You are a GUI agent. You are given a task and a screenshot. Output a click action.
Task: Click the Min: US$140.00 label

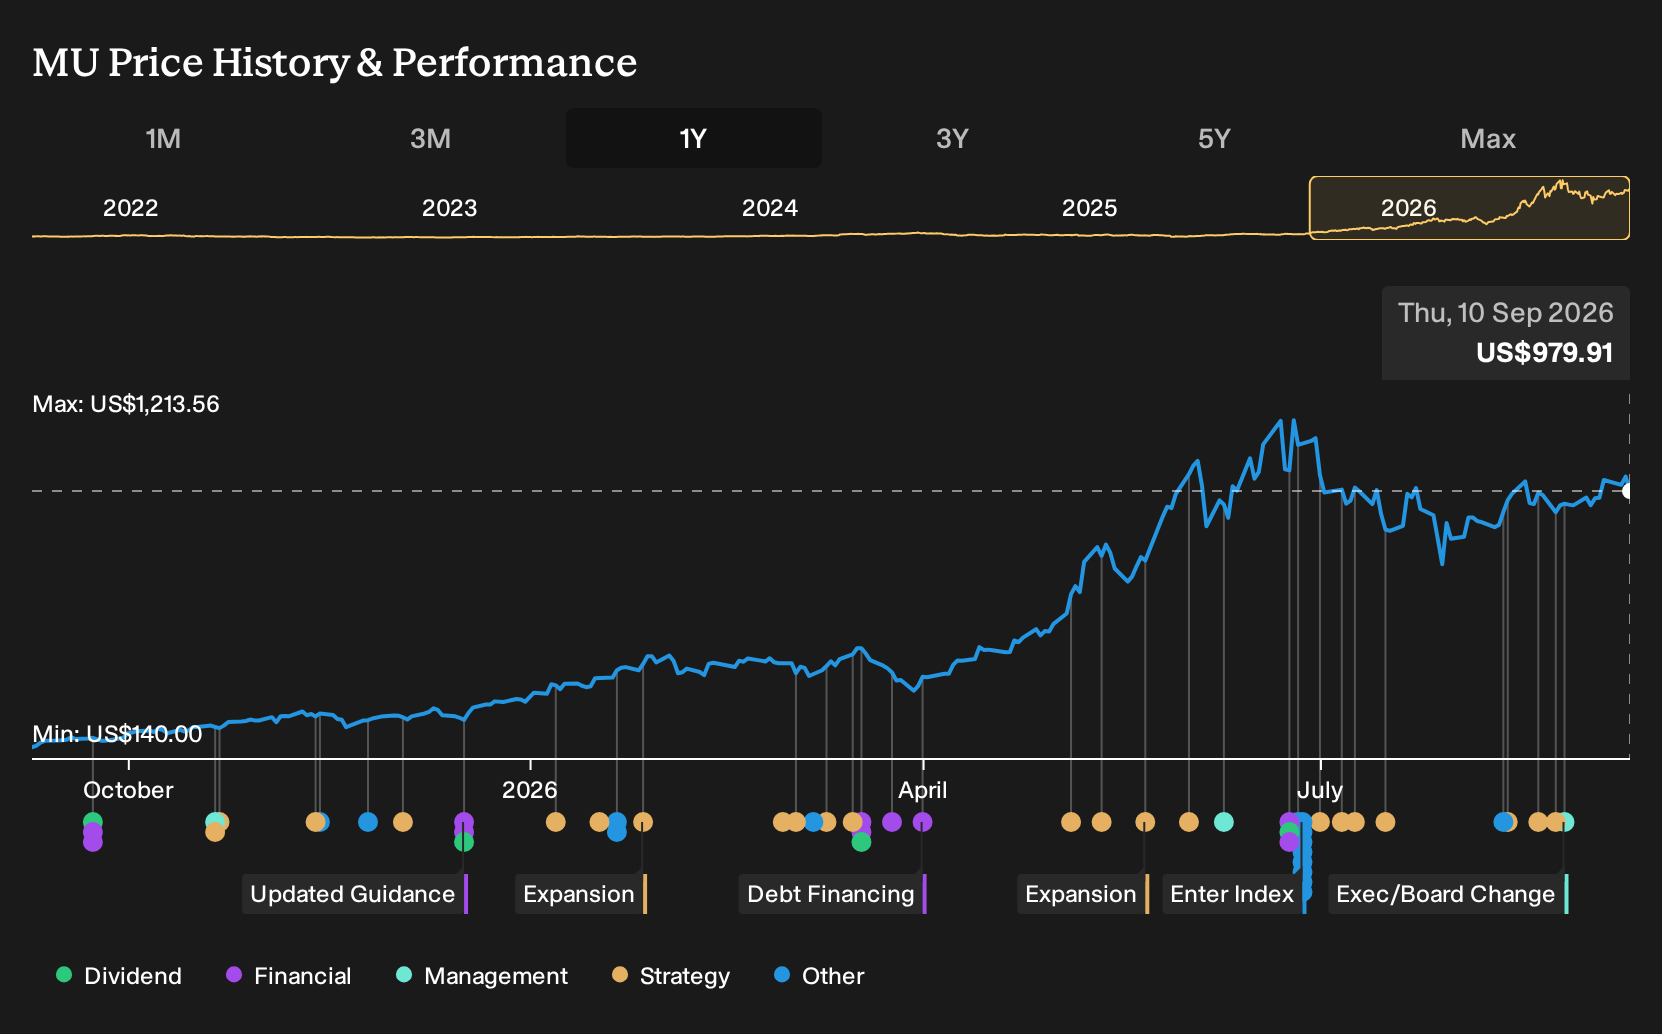point(117,734)
